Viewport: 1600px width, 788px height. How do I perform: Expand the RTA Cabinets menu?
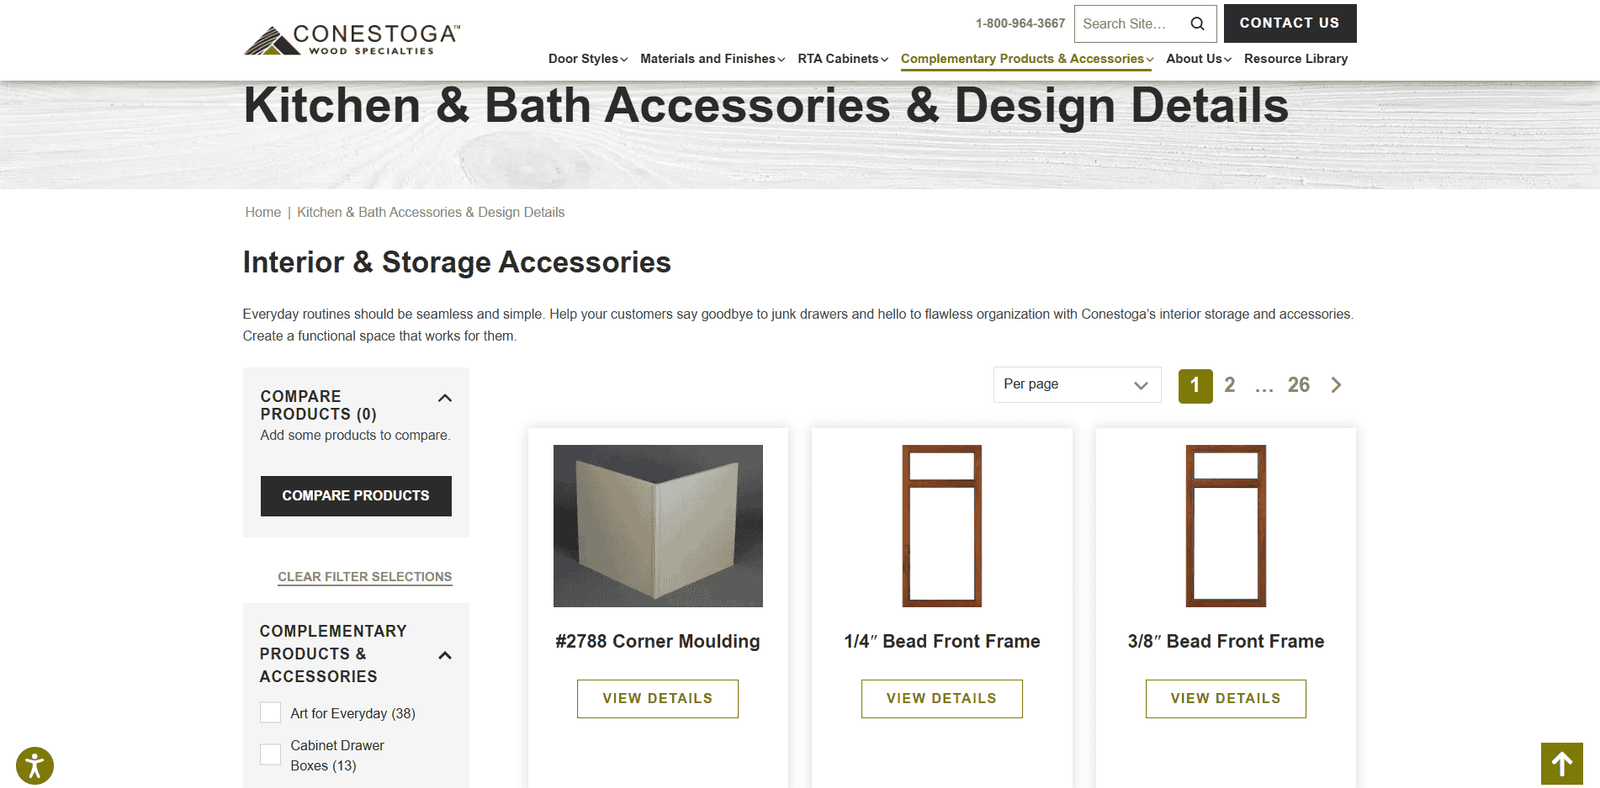tap(843, 59)
